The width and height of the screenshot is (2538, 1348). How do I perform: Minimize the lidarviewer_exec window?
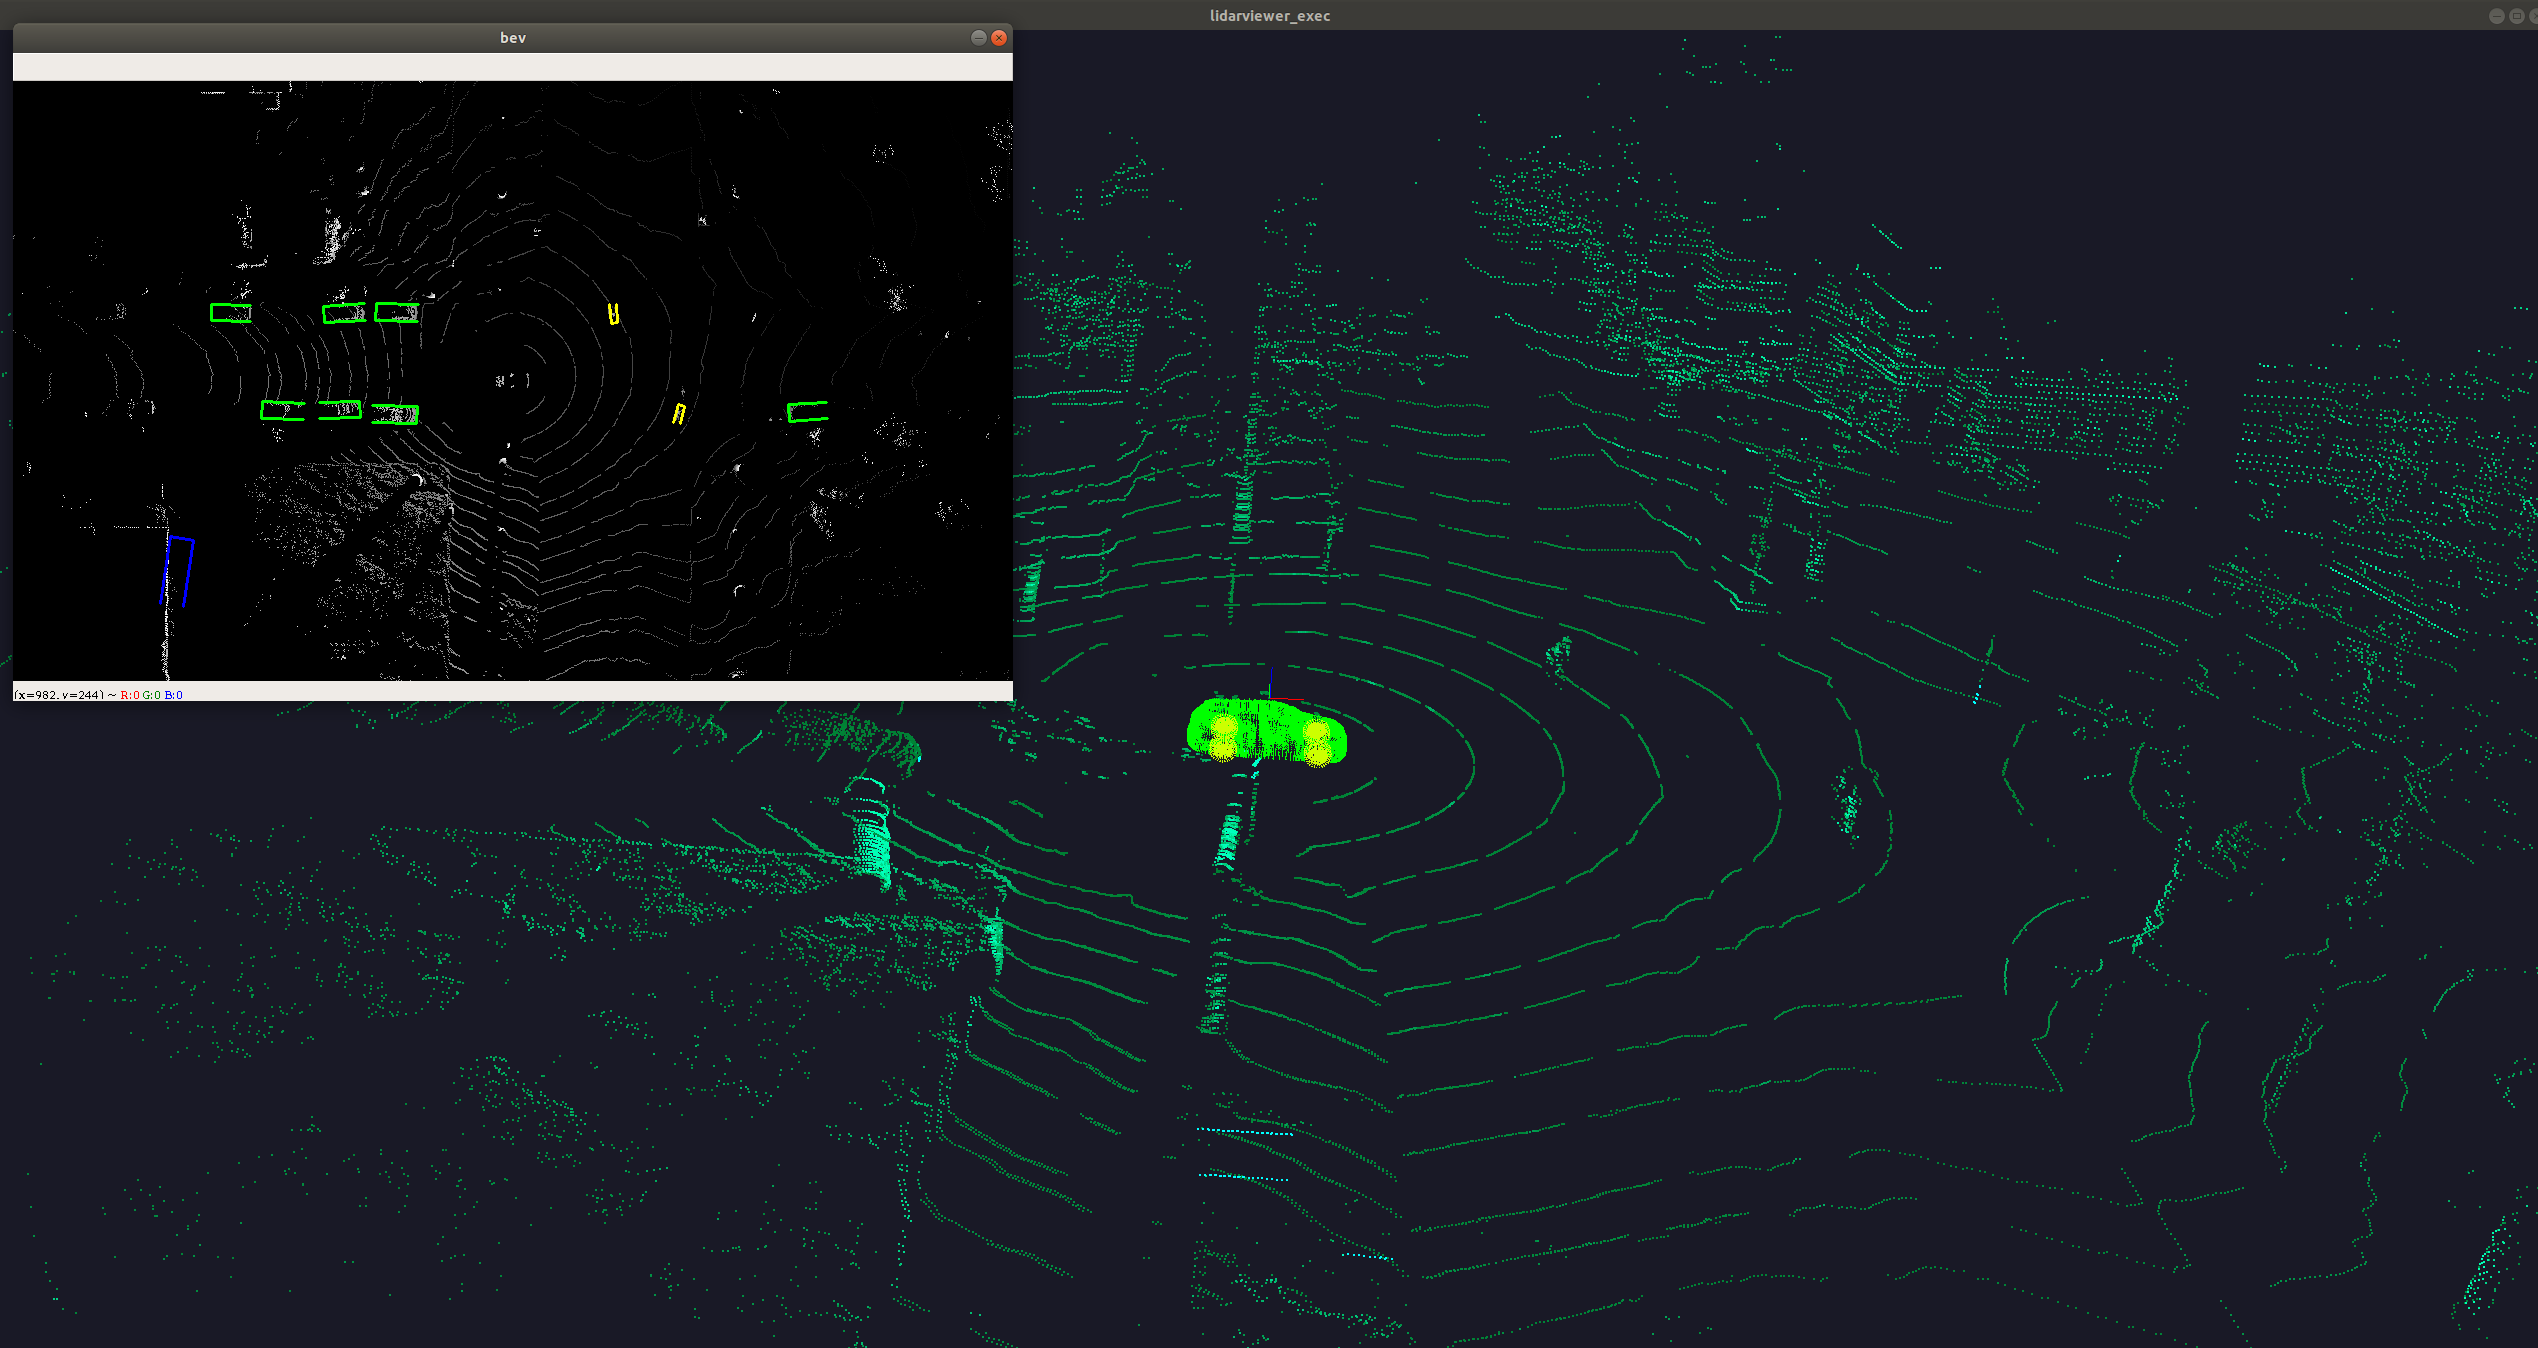coord(2496,16)
